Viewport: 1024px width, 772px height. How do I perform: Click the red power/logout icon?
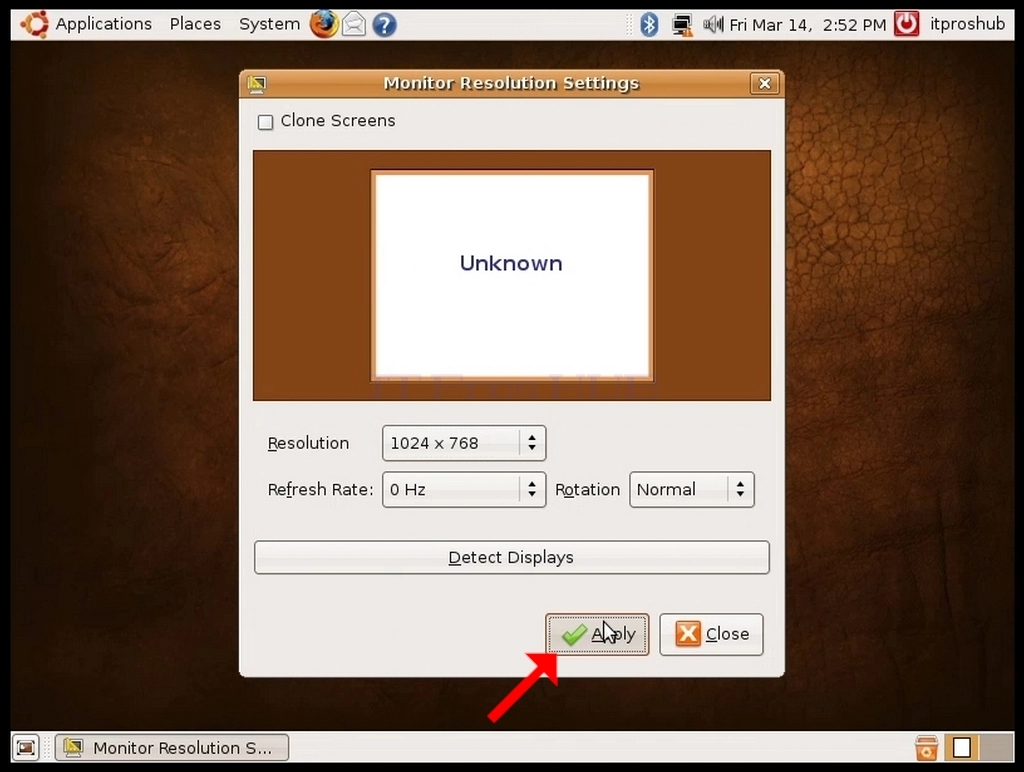pyautogui.click(x=906, y=24)
